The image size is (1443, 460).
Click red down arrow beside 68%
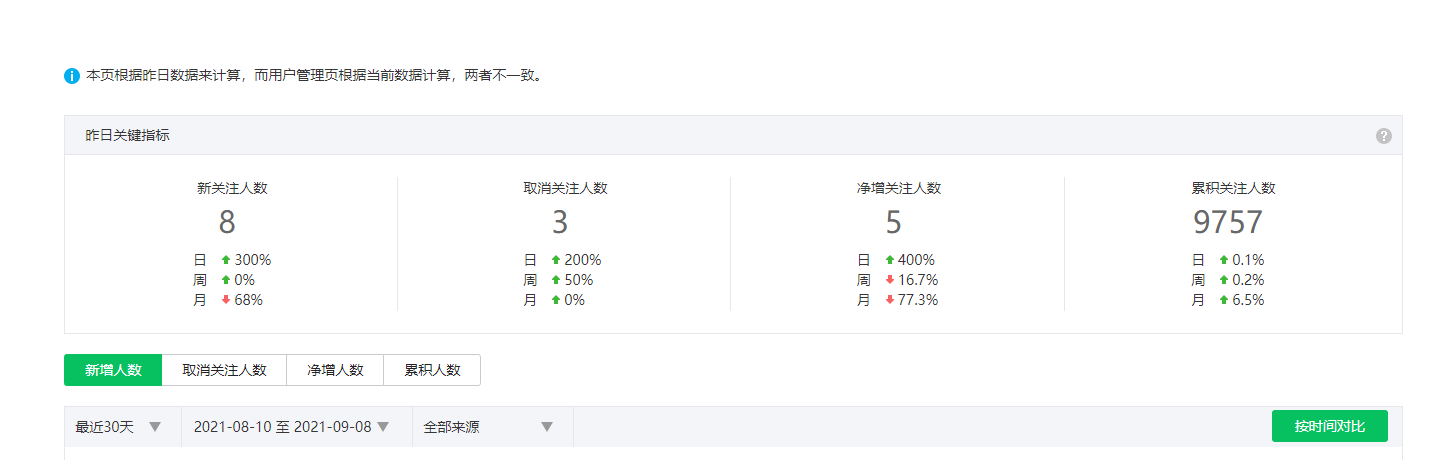point(226,300)
